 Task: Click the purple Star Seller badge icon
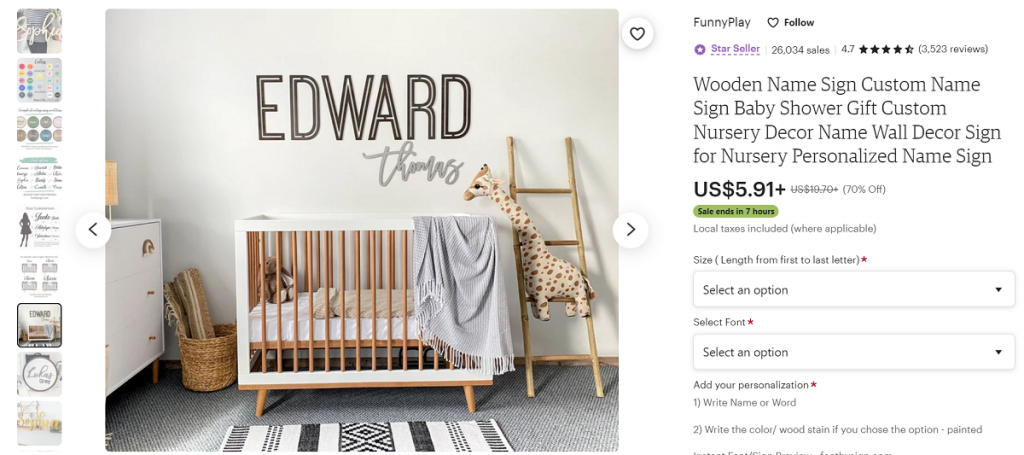pyautogui.click(x=700, y=49)
